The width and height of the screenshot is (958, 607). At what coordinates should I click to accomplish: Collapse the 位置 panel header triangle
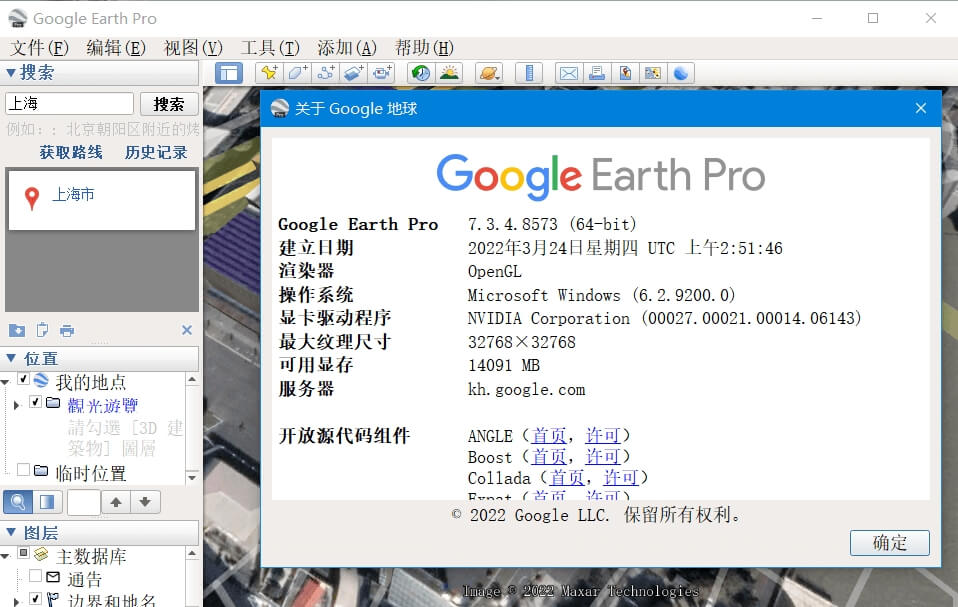(10, 358)
